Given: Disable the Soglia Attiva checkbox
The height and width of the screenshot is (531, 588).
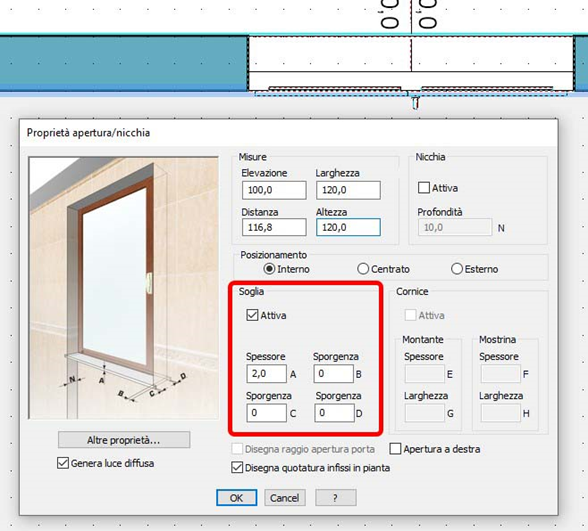Looking at the screenshot, I should 252,315.
